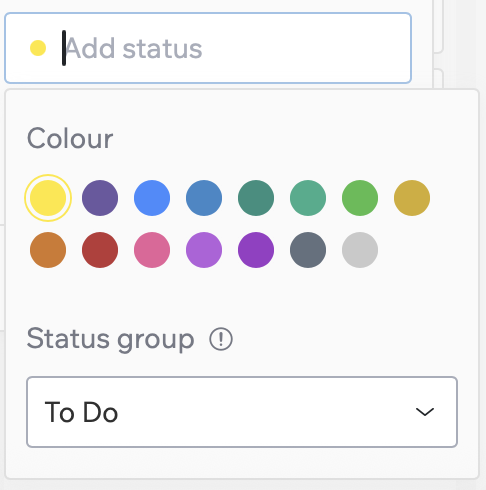This screenshot has width=486, height=490.
Task: Click the Add status input field
Action: (x=208, y=48)
